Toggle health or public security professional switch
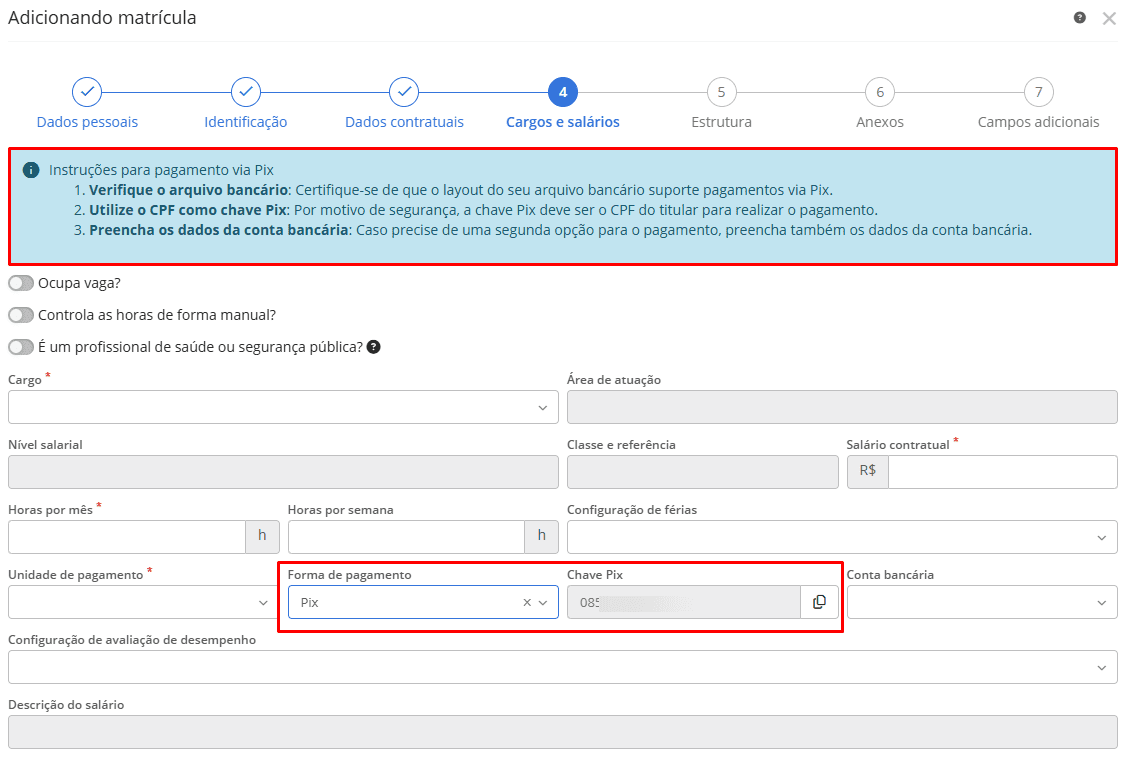The height and width of the screenshot is (775, 1125). pyautogui.click(x=21, y=347)
